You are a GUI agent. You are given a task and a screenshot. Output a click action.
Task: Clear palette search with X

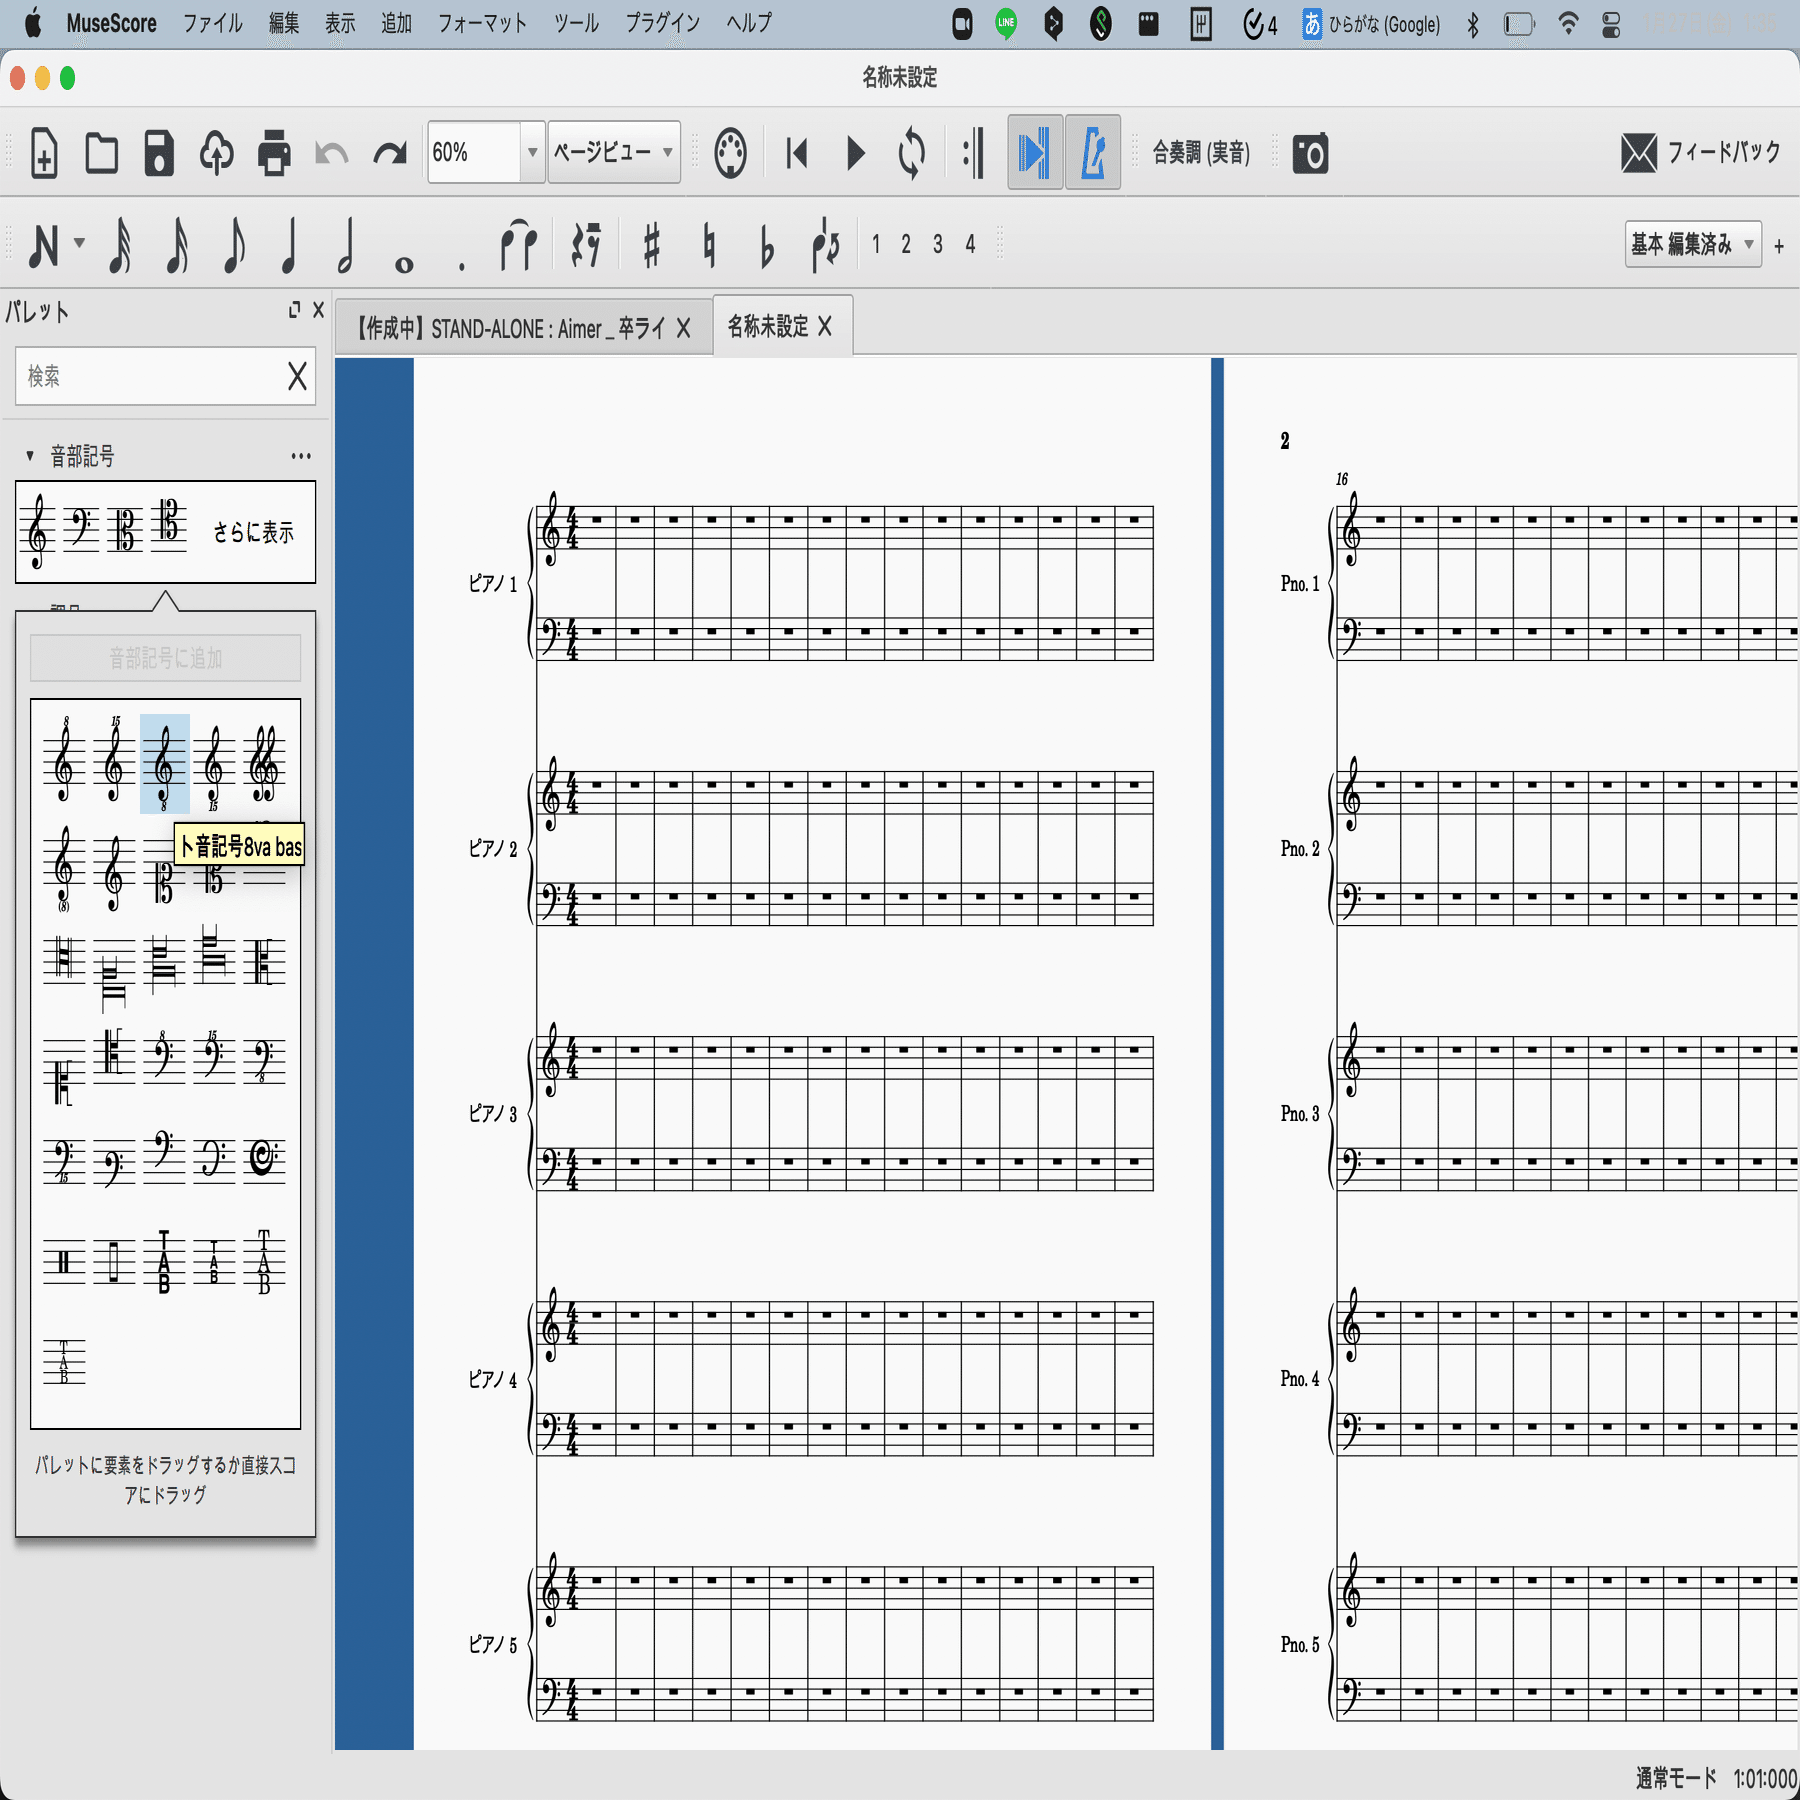pos(297,376)
